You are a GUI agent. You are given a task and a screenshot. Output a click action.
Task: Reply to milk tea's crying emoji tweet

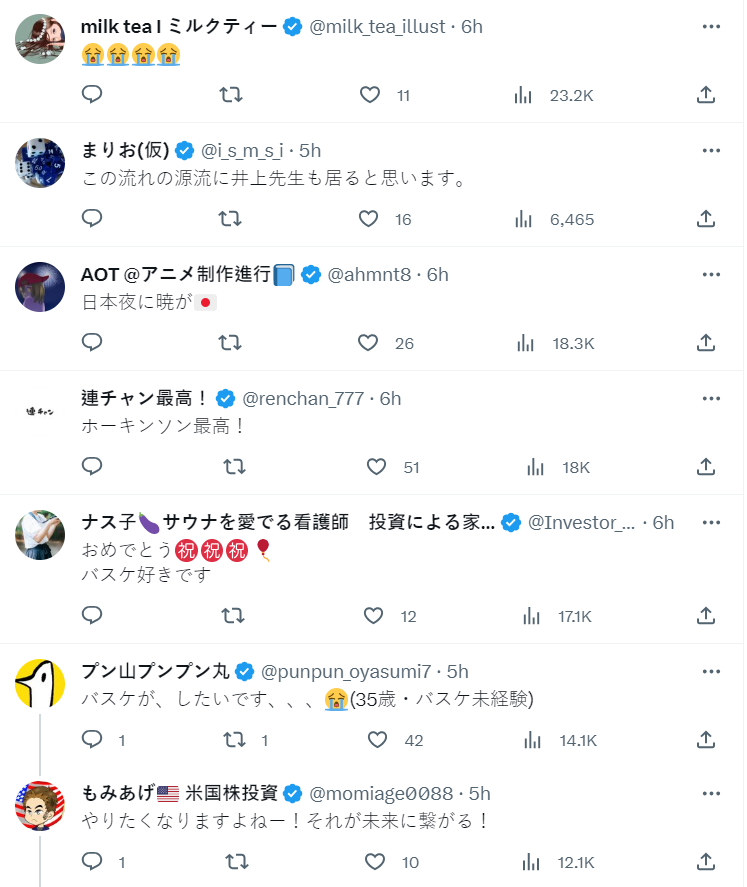pos(92,95)
